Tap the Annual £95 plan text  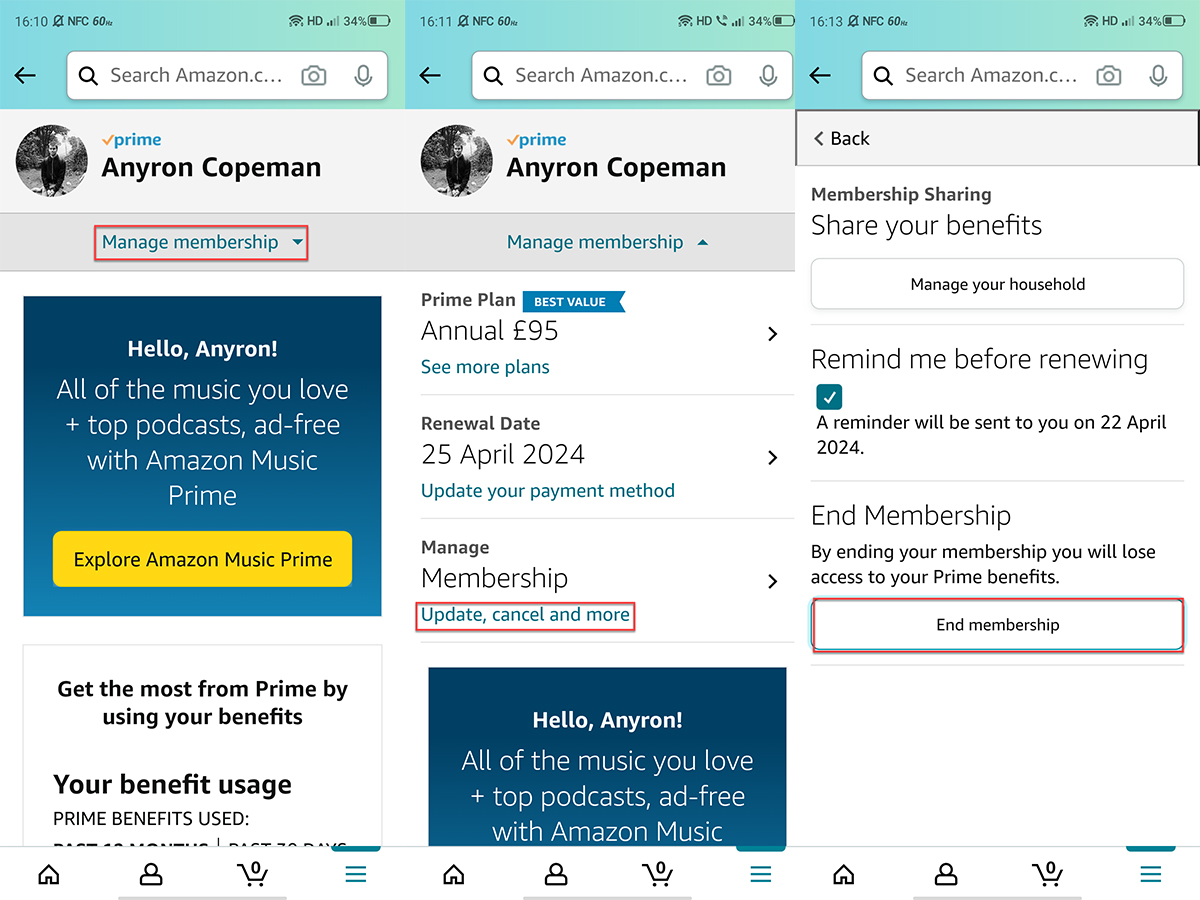click(490, 331)
